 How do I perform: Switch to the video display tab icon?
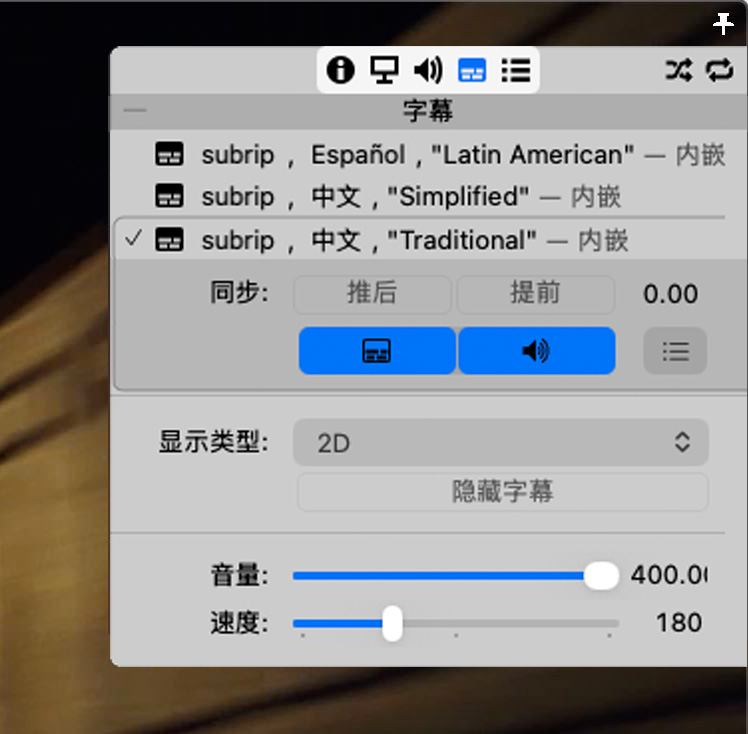pos(384,70)
